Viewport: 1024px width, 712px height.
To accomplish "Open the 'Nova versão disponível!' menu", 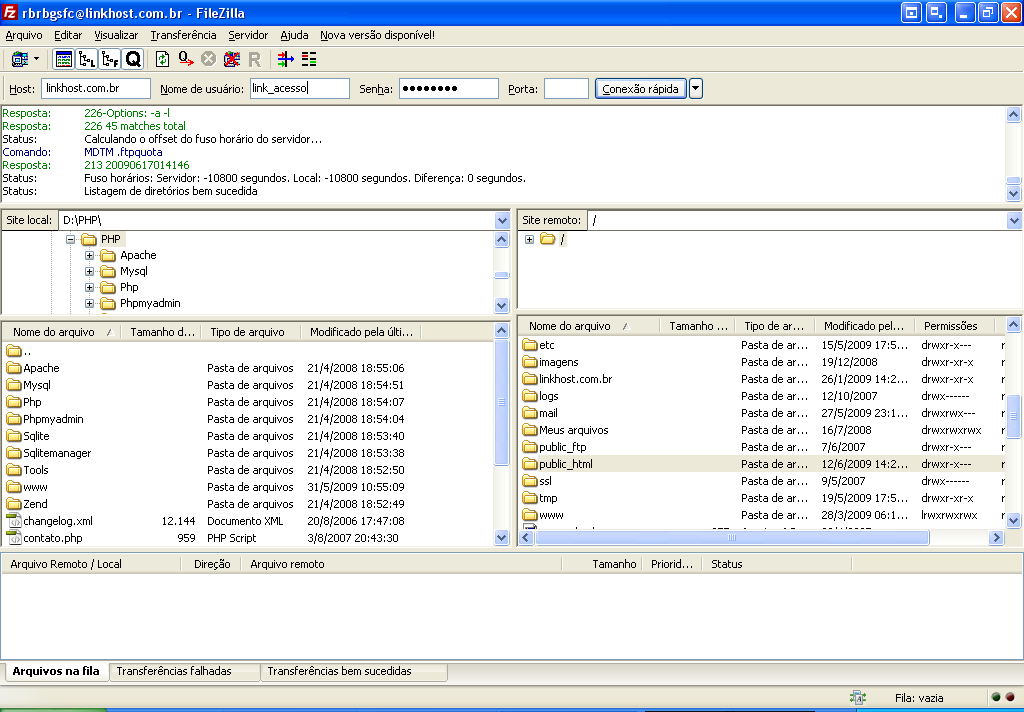I will coord(377,35).
